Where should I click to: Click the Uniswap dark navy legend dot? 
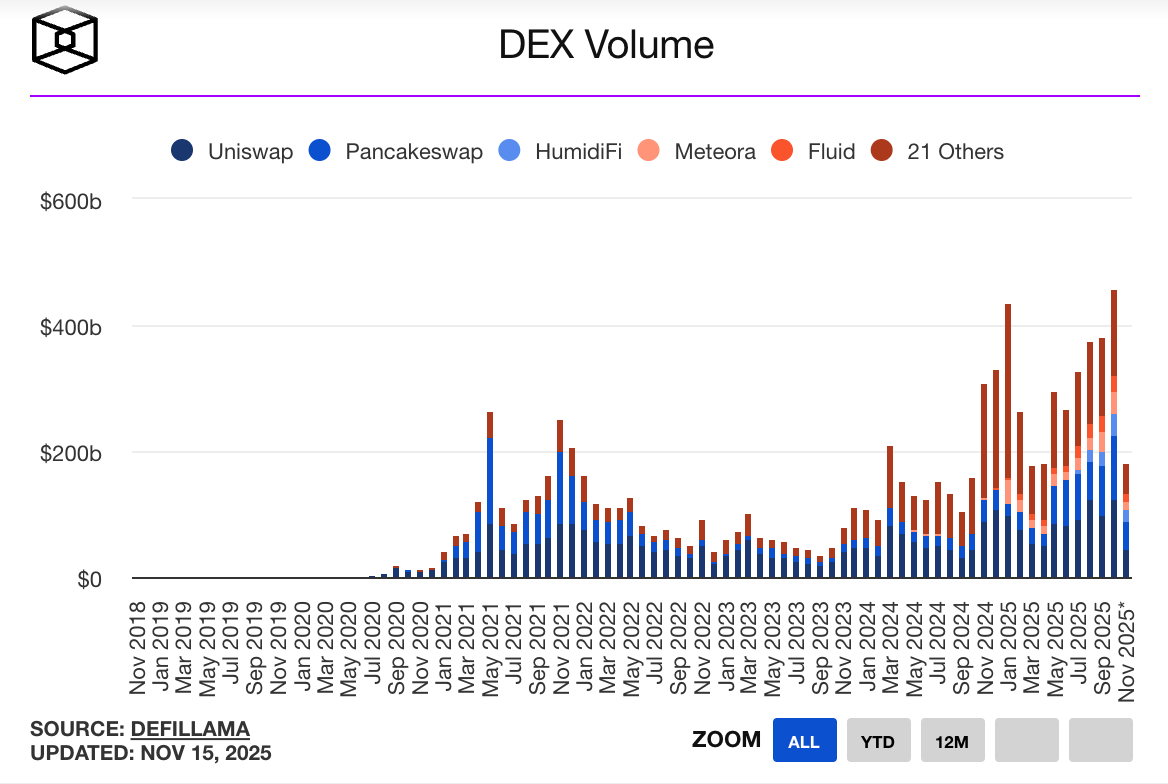point(182,152)
